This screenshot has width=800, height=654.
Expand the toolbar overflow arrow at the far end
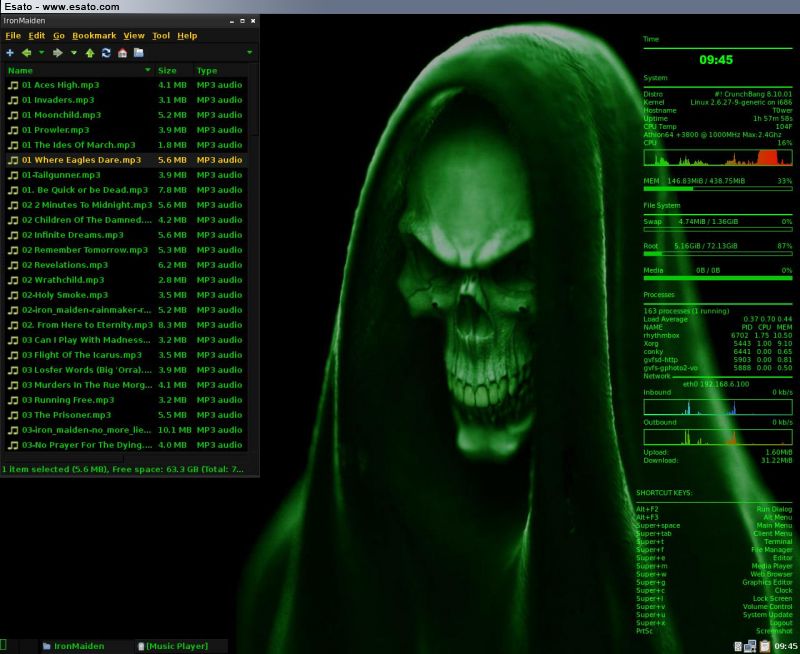coord(249,53)
